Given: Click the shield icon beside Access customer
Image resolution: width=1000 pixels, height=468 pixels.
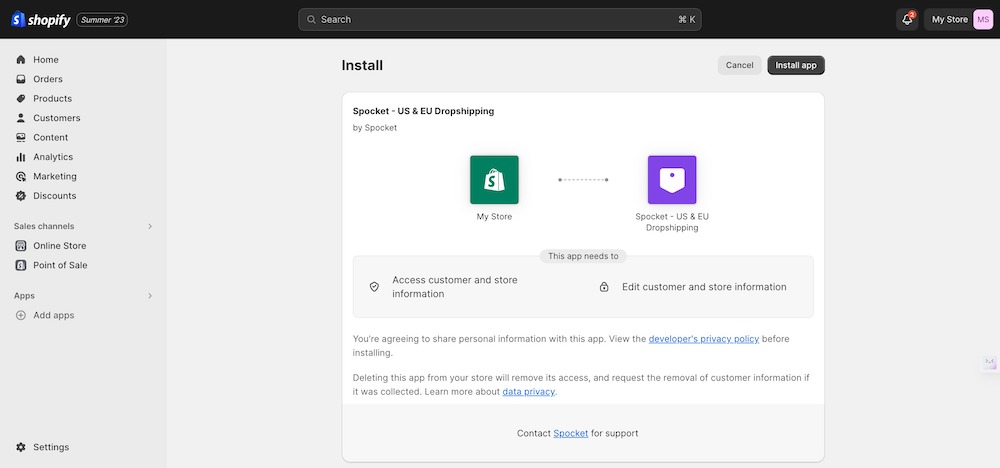Looking at the screenshot, I should coord(374,287).
